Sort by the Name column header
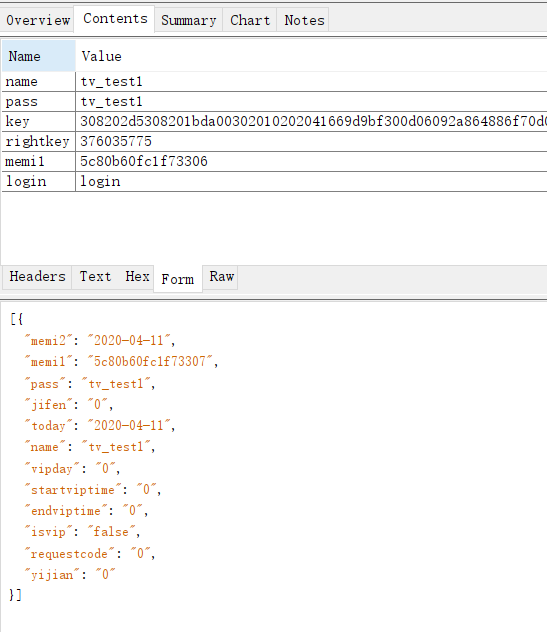Image resolution: width=547 pixels, height=632 pixels. point(39,56)
